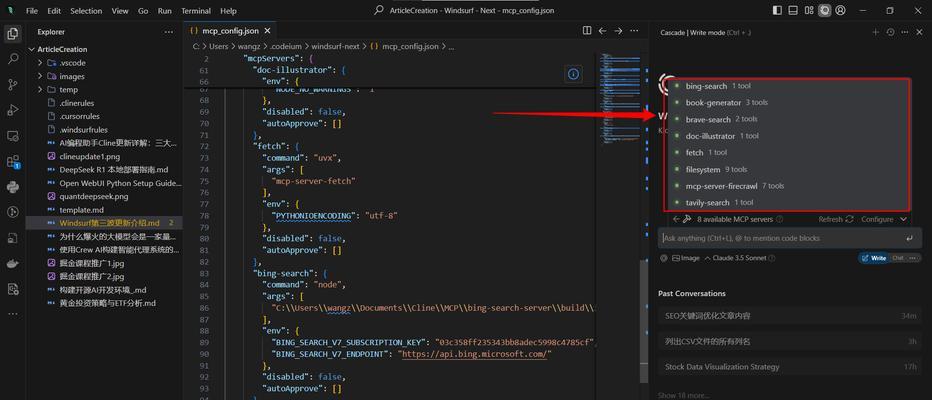Open the Python view in activity bar

(x=12, y=187)
